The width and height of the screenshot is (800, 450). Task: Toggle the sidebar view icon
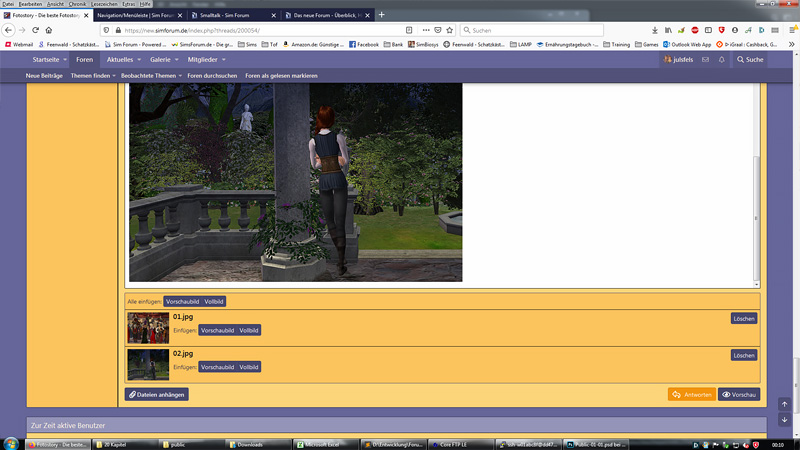[708, 31]
